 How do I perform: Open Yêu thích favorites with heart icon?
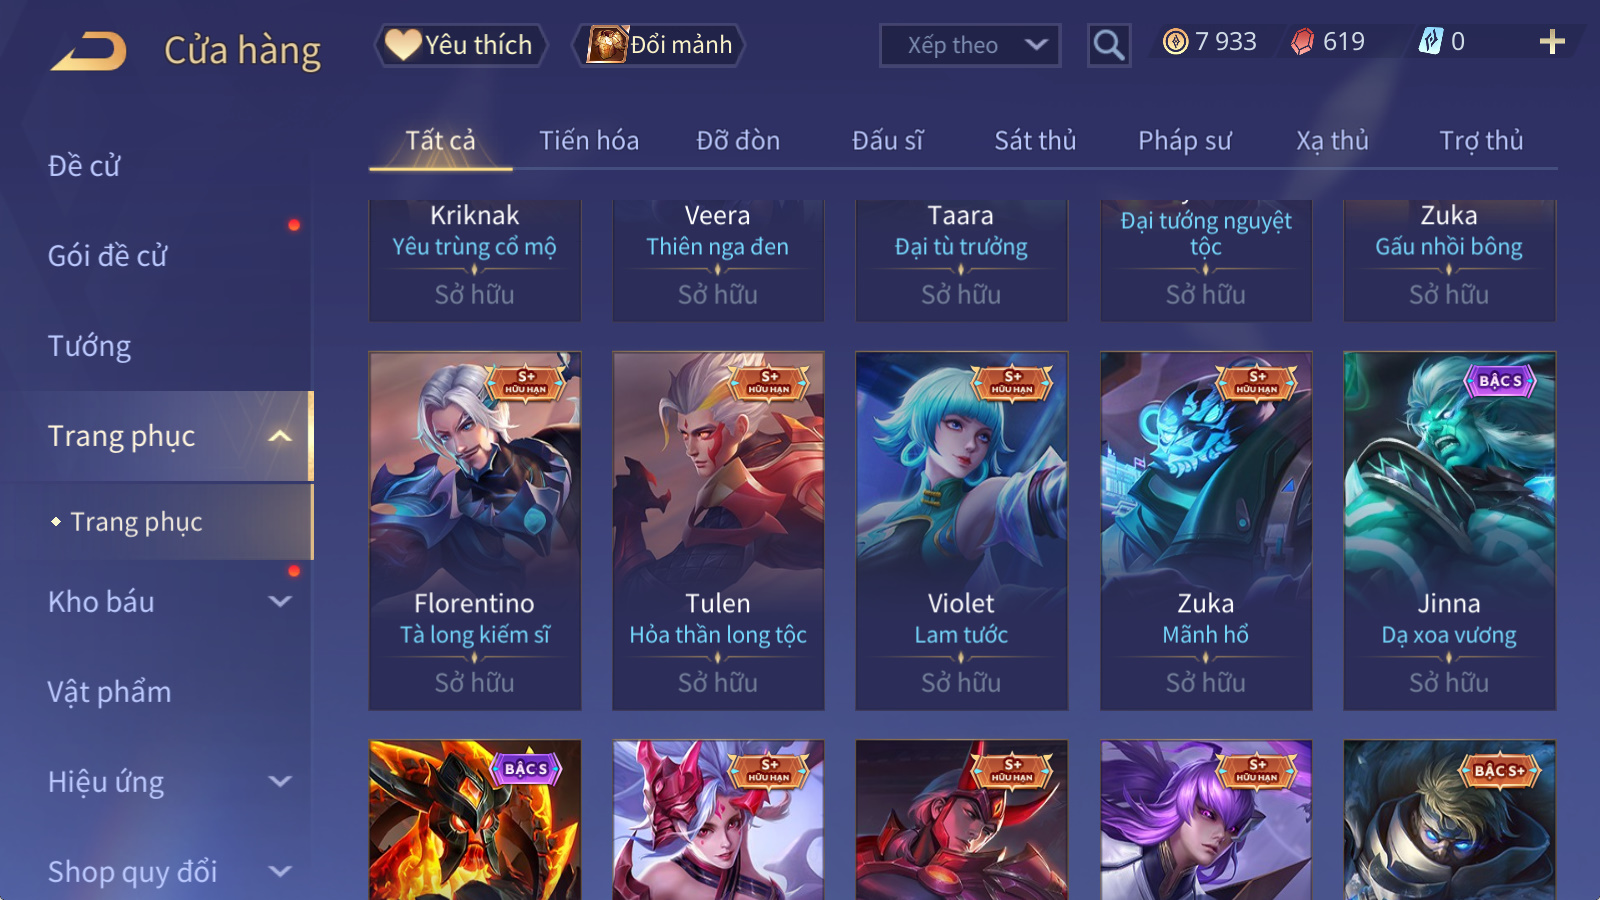click(x=461, y=45)
